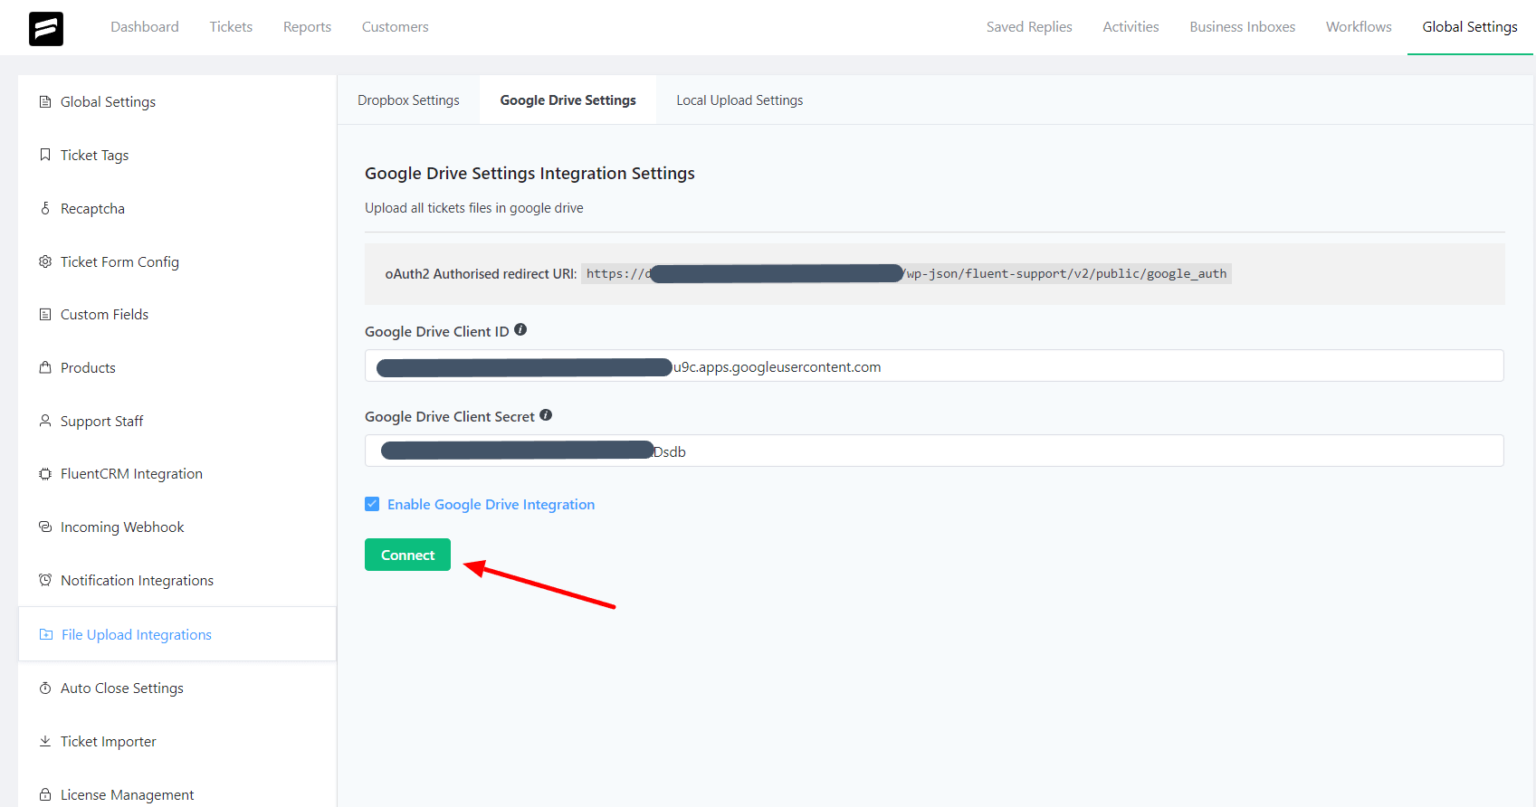The image size is (1536, 807).
Task: Select the Auto Close Settings clock icon
Action: [x=44, y=688]
